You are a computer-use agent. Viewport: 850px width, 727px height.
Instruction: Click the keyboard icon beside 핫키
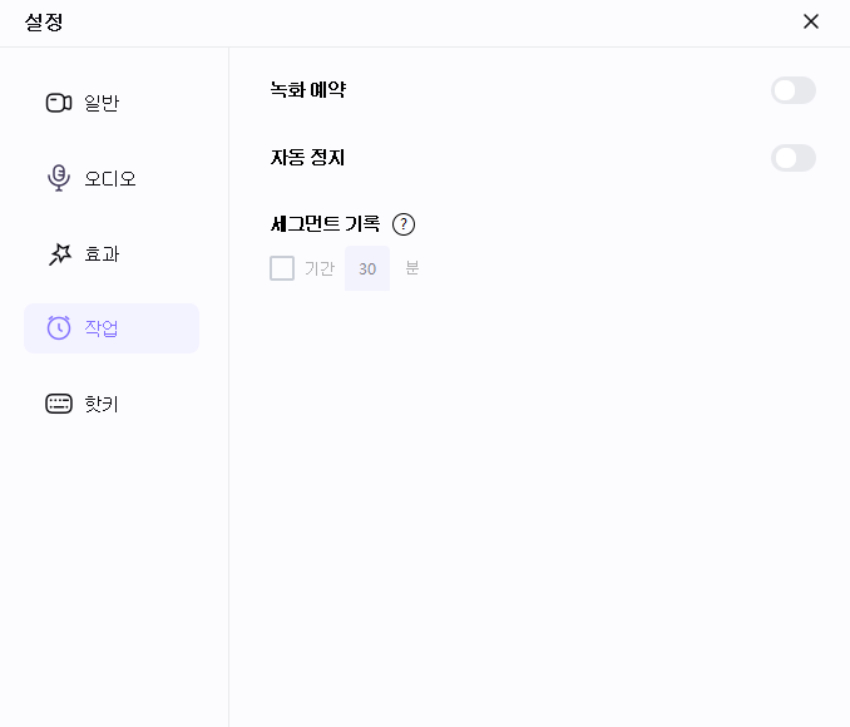tap(57, 404)
